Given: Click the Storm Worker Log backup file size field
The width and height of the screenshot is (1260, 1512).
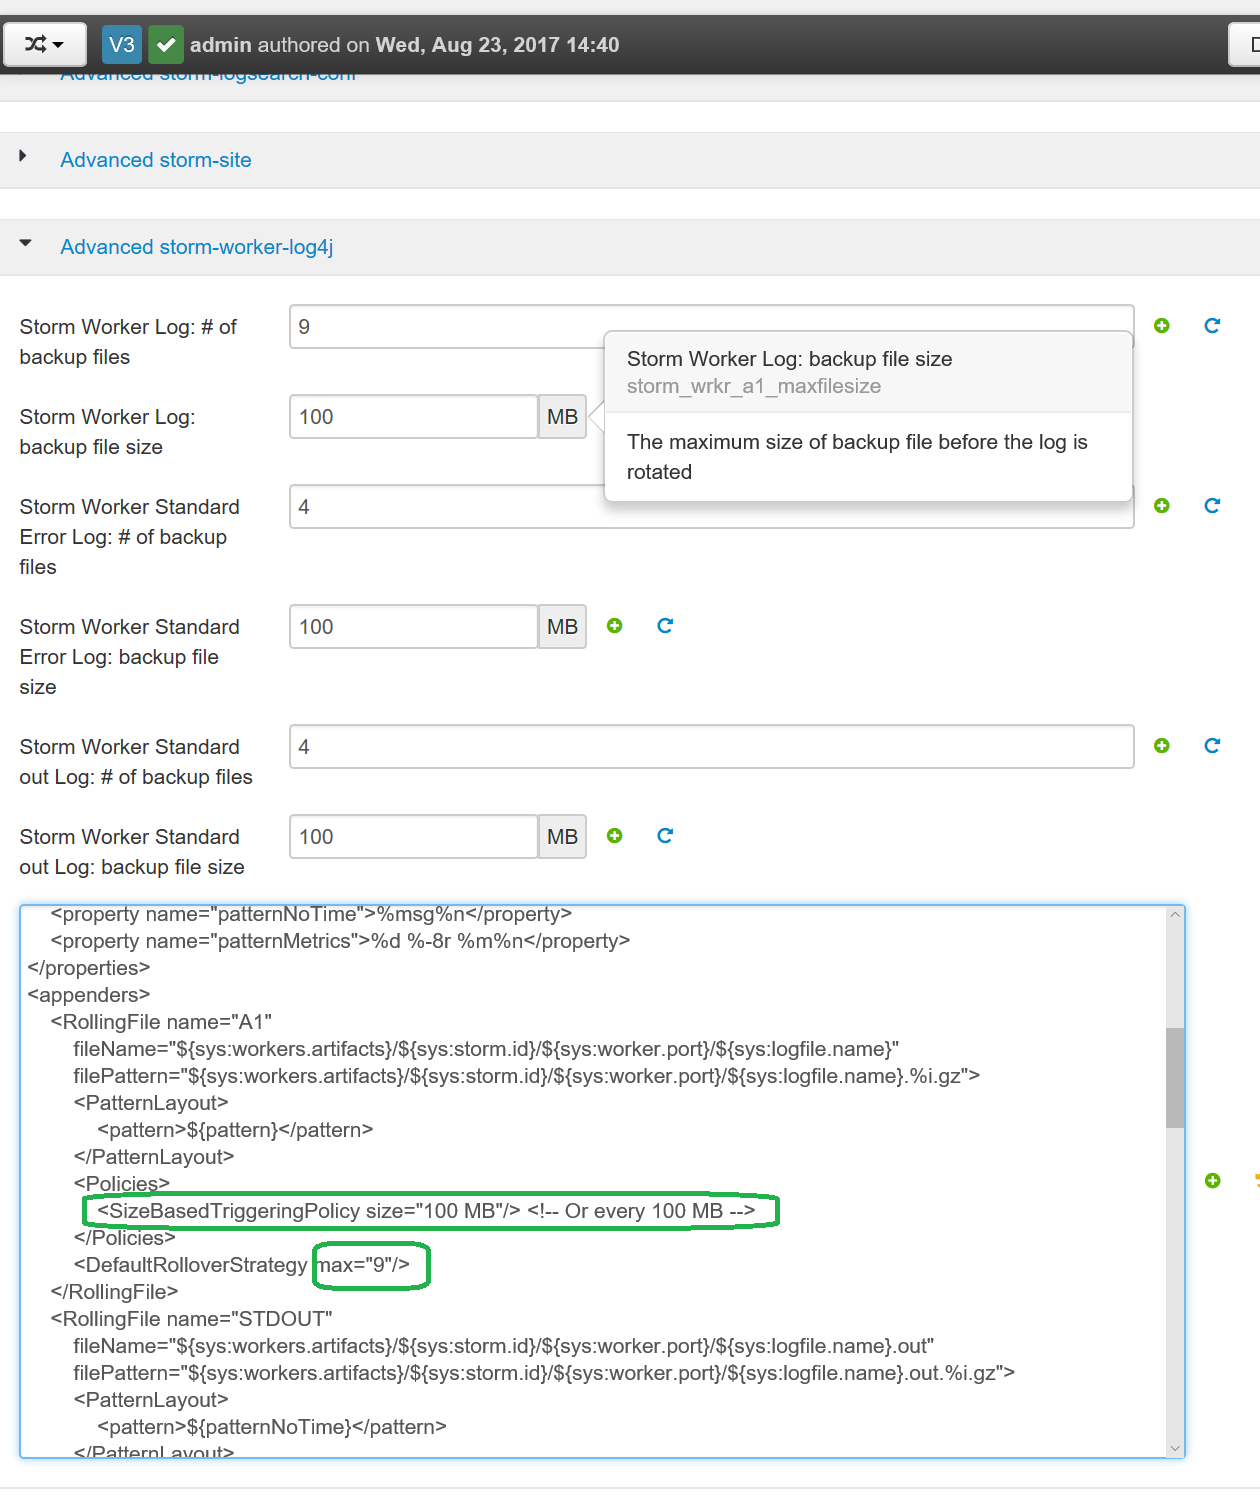Looking at the screenshot, I should coord(413,417).
